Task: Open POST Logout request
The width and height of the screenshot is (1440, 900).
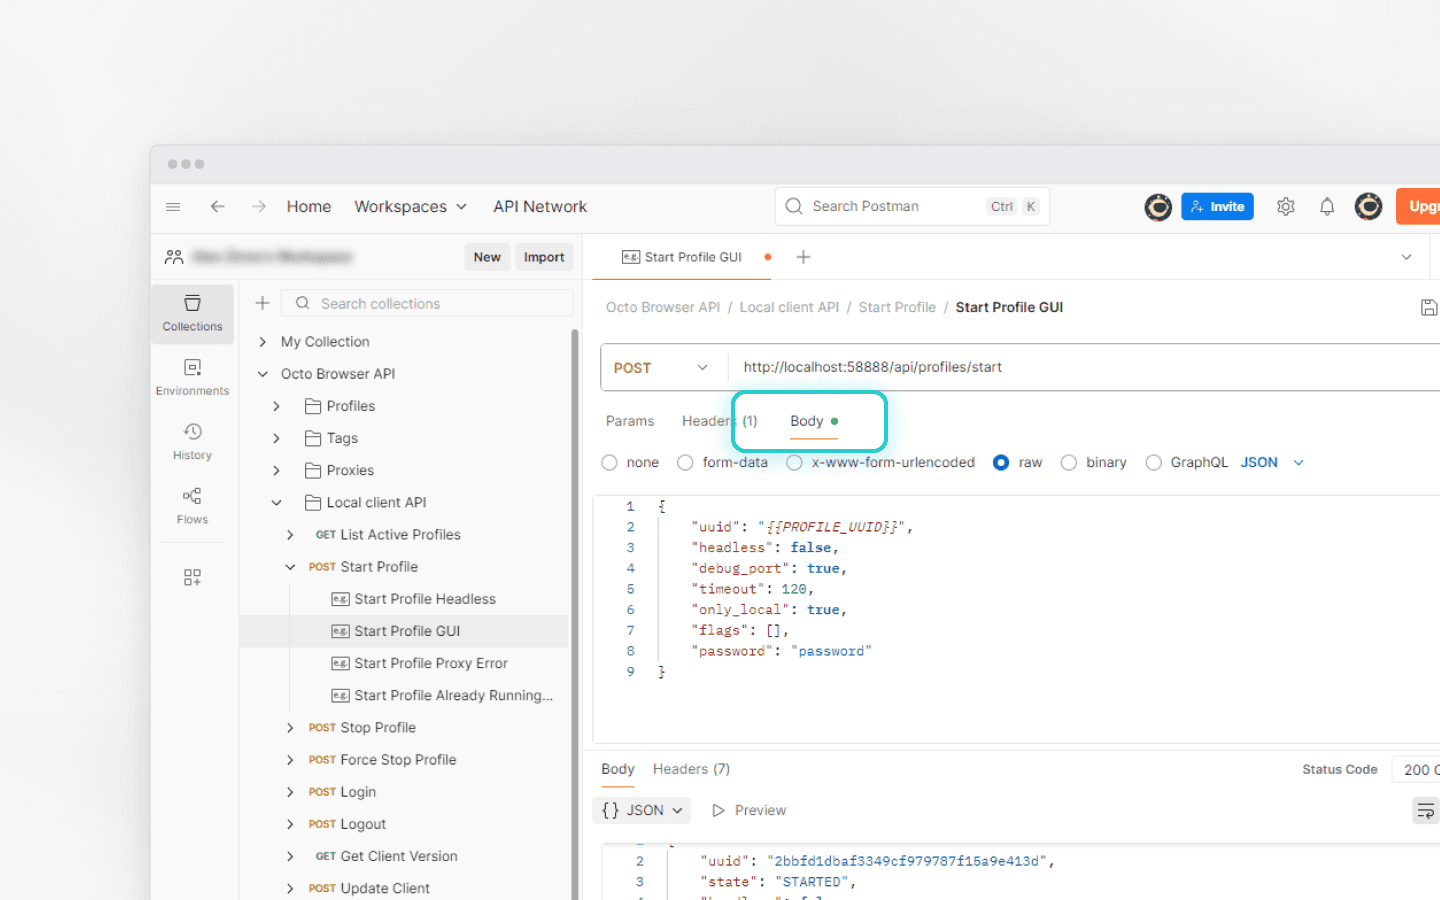Action: click(347, 824)
